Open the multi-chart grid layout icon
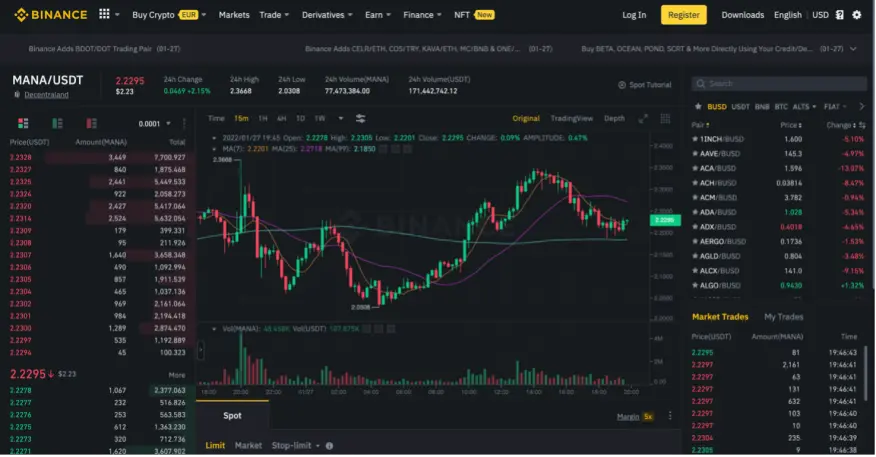The image size is (876, 457). tap(665, 118)
